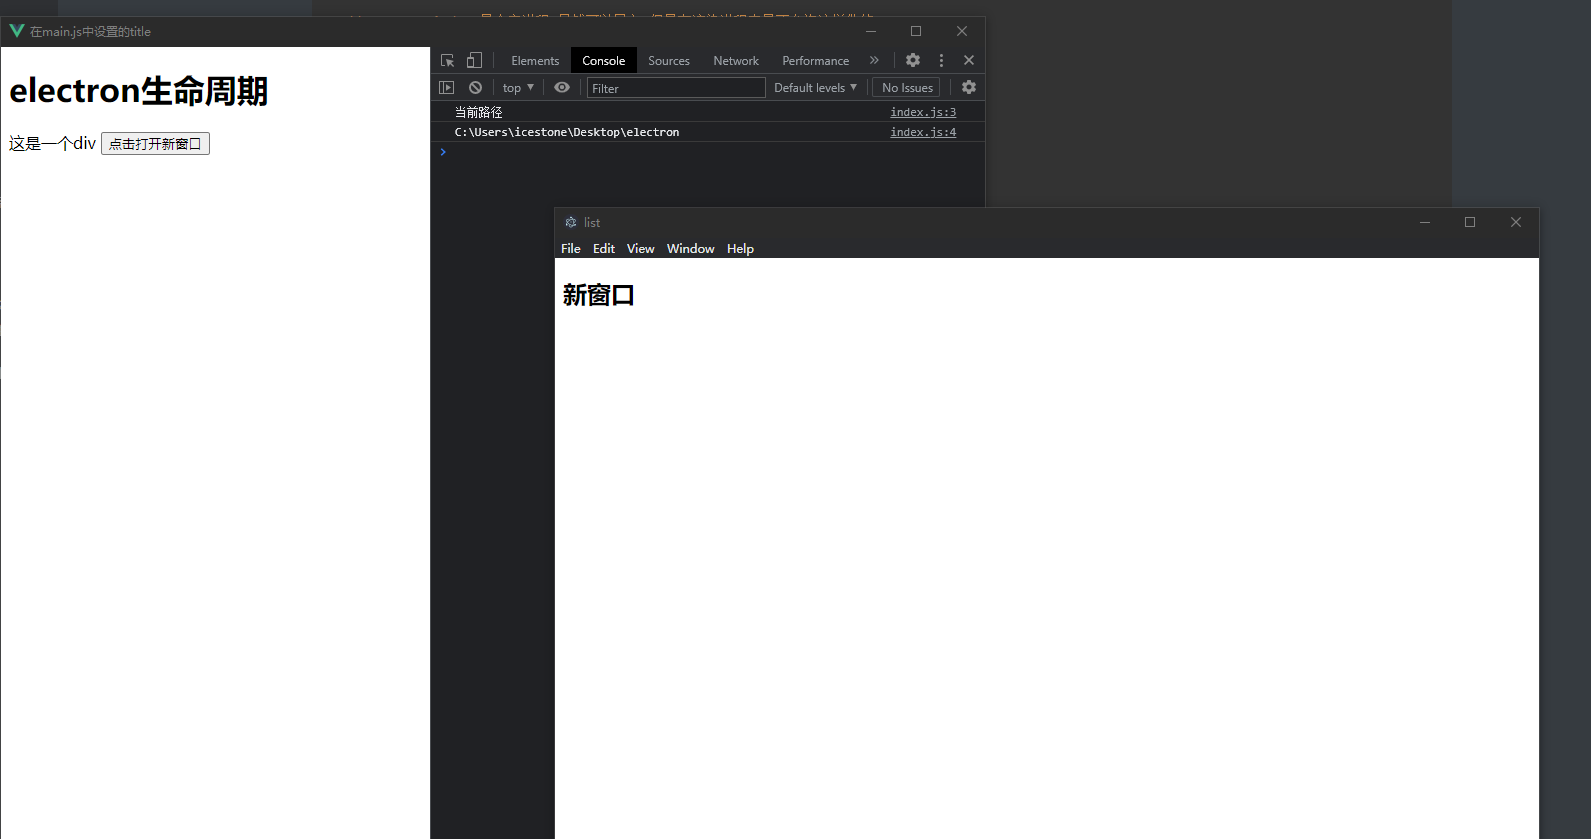Minimize the list window
The width and height of the screenshot is (1591, 839).
[x=1425, y=222]
